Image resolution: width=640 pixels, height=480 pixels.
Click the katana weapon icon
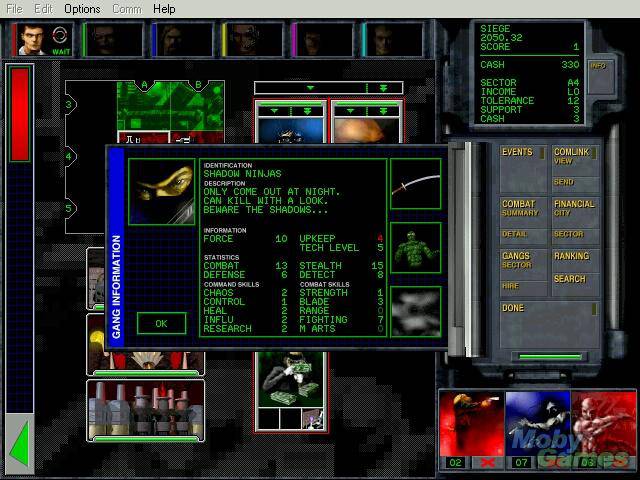416,184
